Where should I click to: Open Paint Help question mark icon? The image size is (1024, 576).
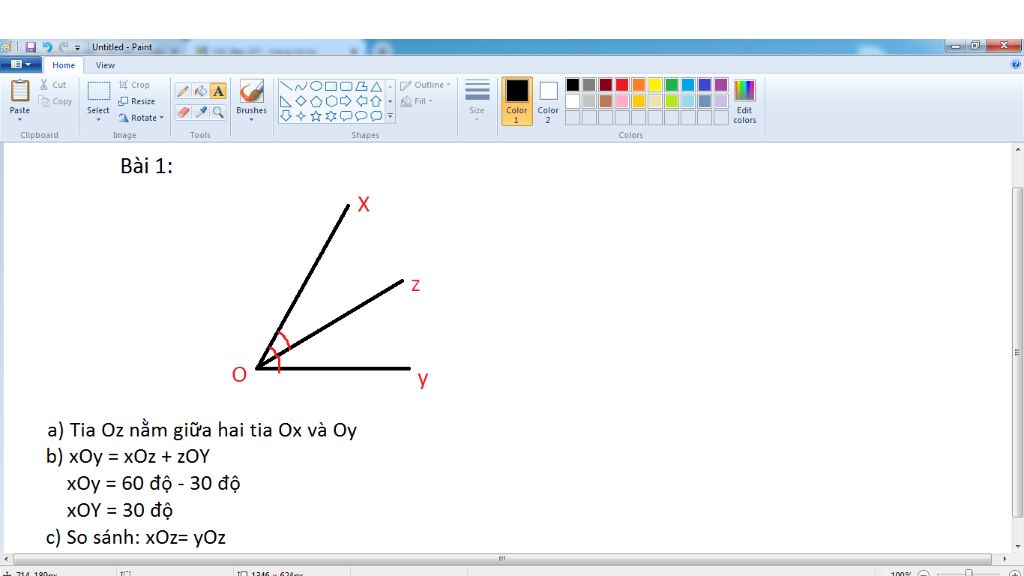pyautogui.click(x=1016, y=64)
